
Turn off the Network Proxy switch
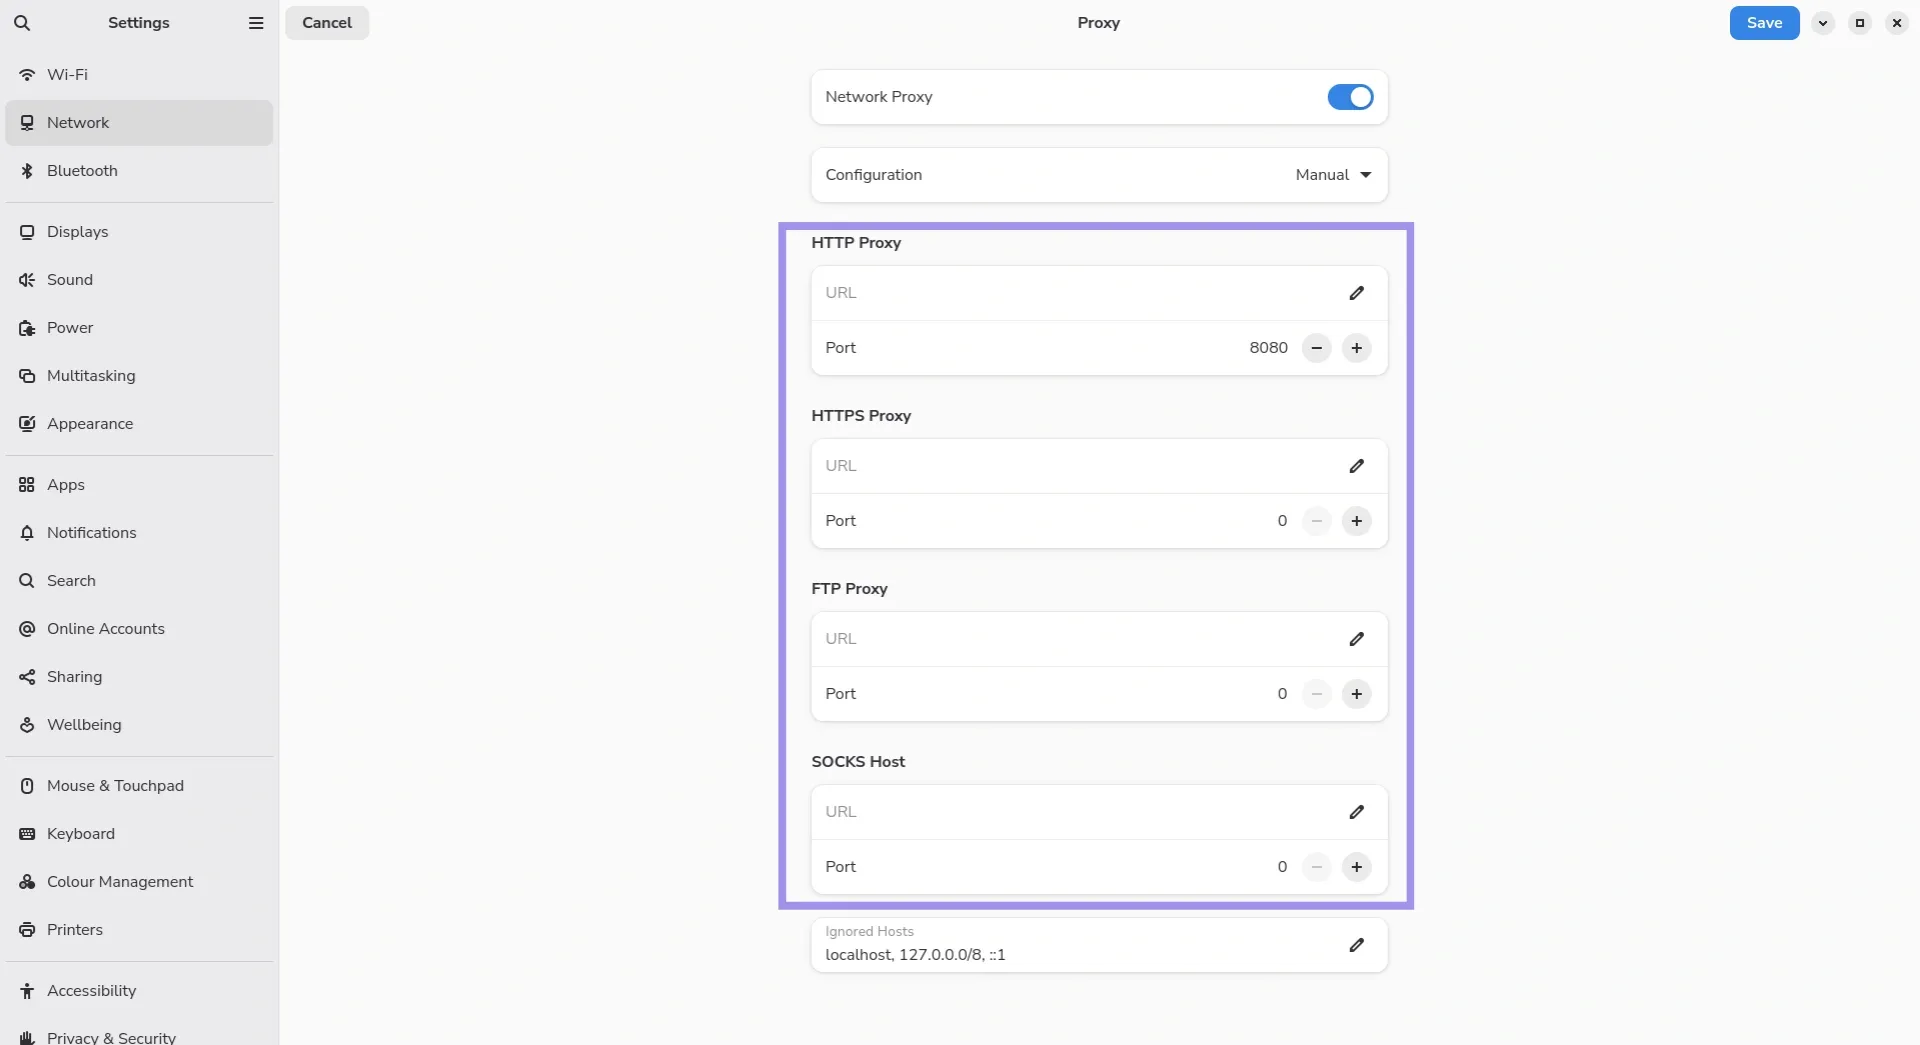pos(1350,97)
